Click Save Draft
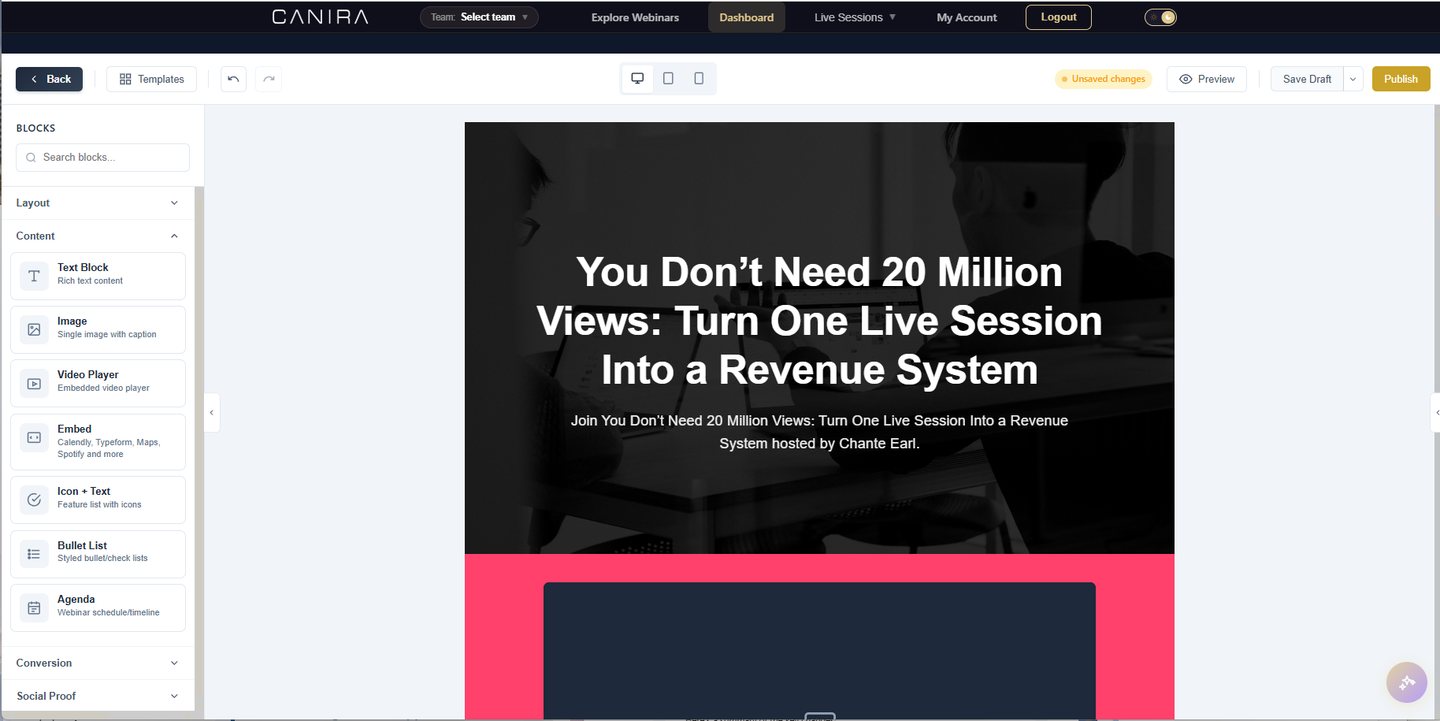 [1307, 79]
